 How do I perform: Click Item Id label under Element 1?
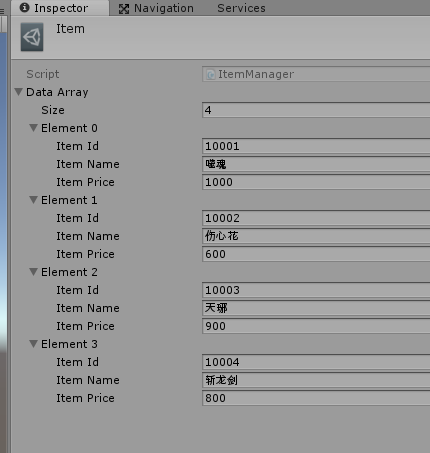pos(77,218)
